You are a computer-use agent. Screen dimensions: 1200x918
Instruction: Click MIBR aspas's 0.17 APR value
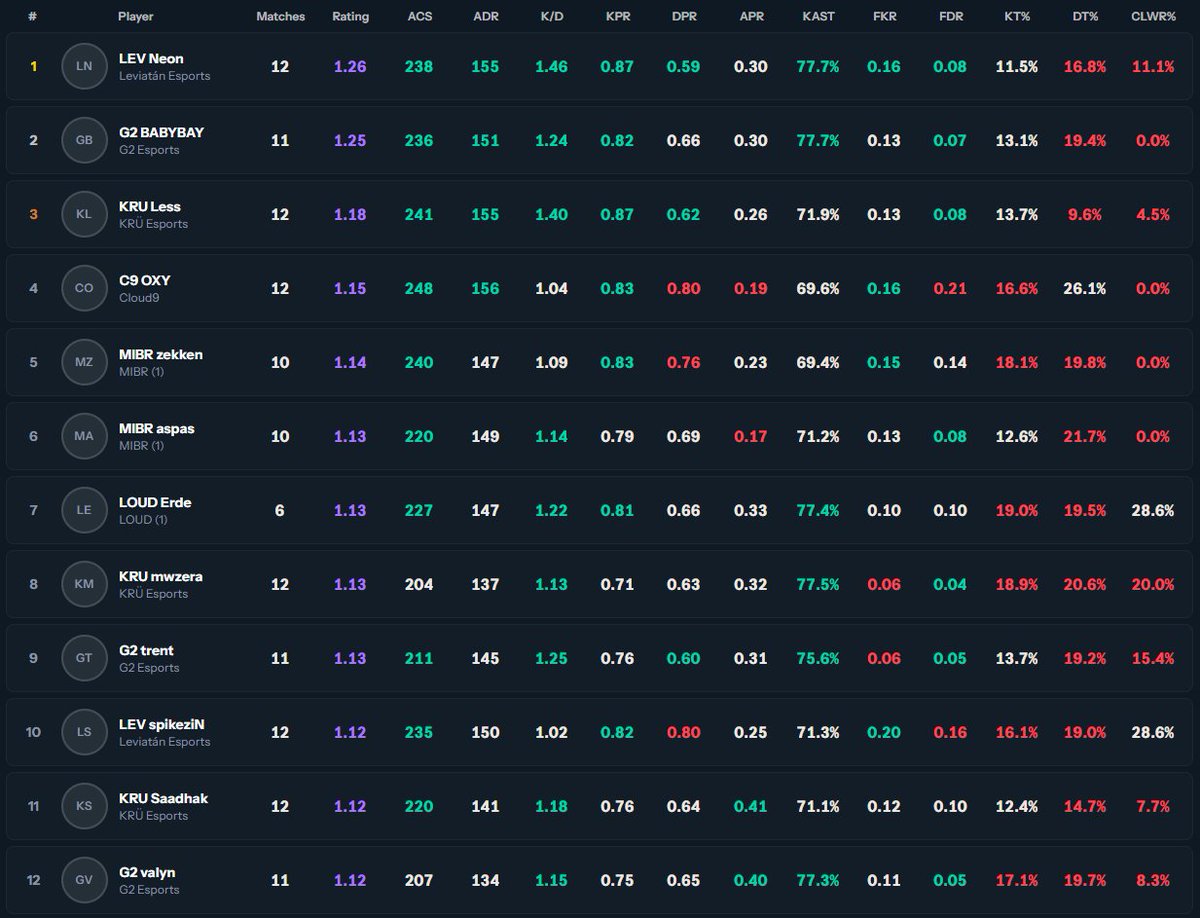pyautogui.click(x=751, y=437)
